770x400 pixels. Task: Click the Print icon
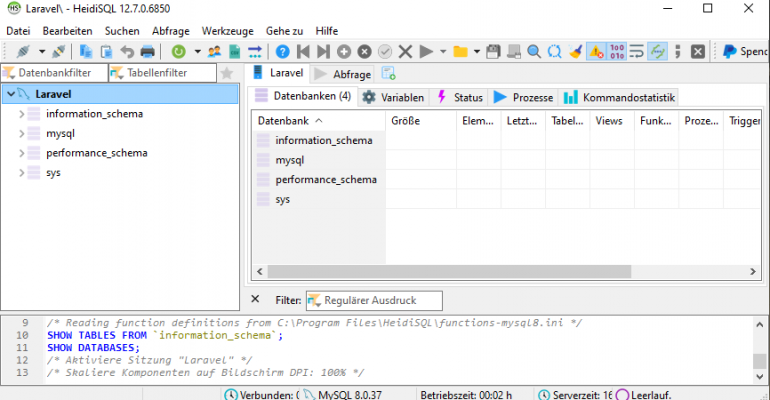pyautogui.click(x=148, y=52)
